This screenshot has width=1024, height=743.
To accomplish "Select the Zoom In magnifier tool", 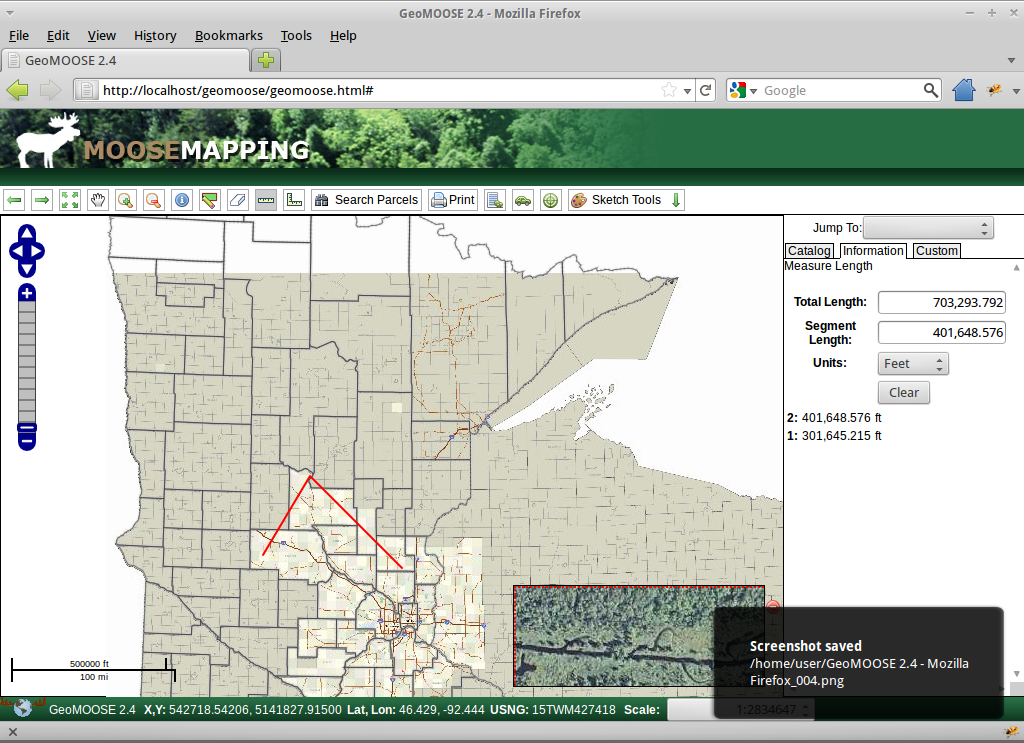I will pyautogui.click(x=125, y=200).
